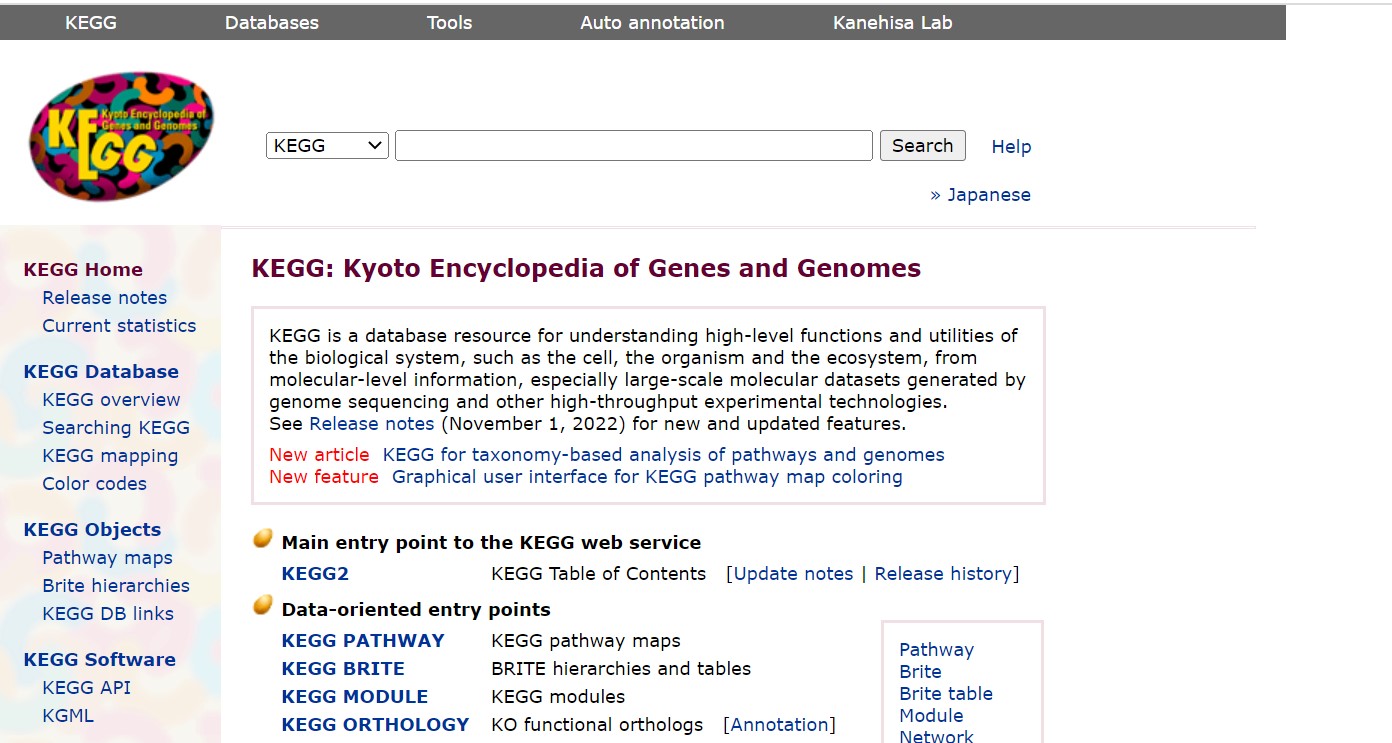
Task: Open Network in the right box
Action: [x=936, y=736]
